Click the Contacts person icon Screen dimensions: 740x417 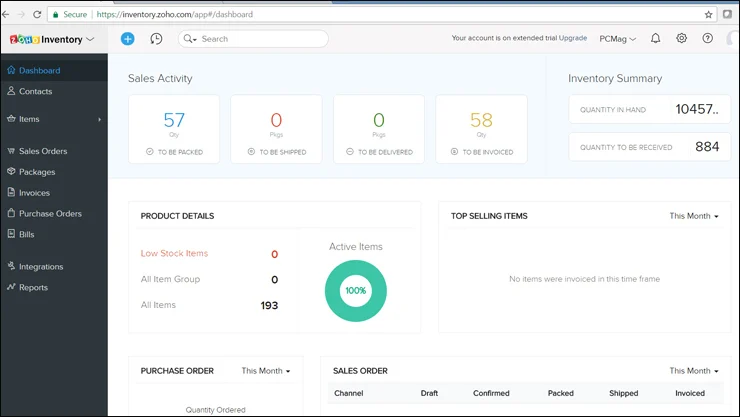[11, 91]
